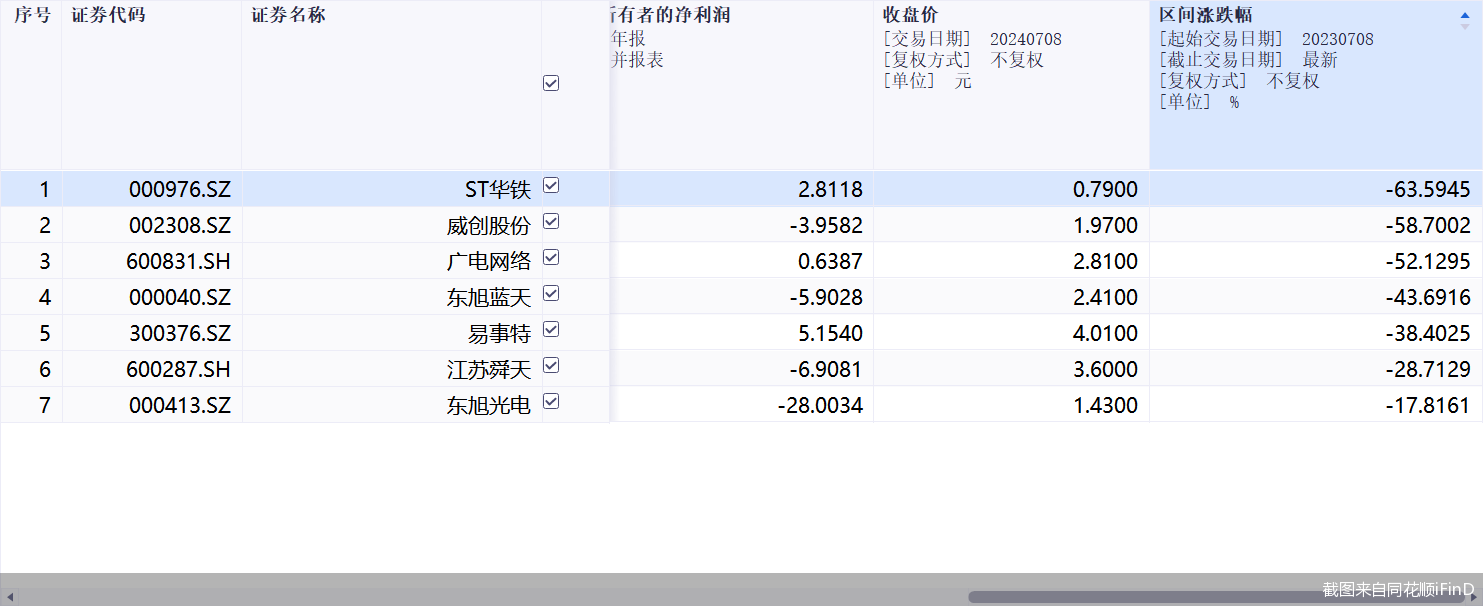Click net profit value -6.9081
The width and height of the screenshot is (1483, 606).
[826, 370]
